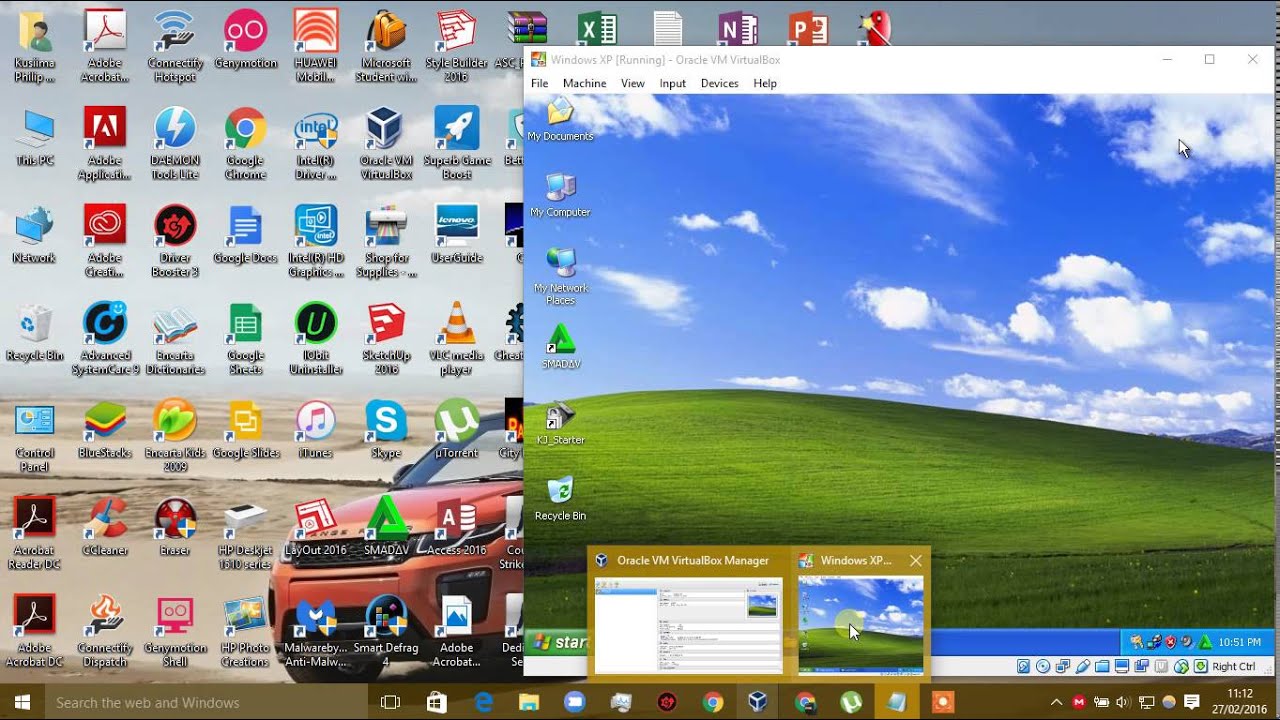Open Google Chrome desktop shortcut
This screenshot has height=720, width=1280.
(x=245, y=144)
